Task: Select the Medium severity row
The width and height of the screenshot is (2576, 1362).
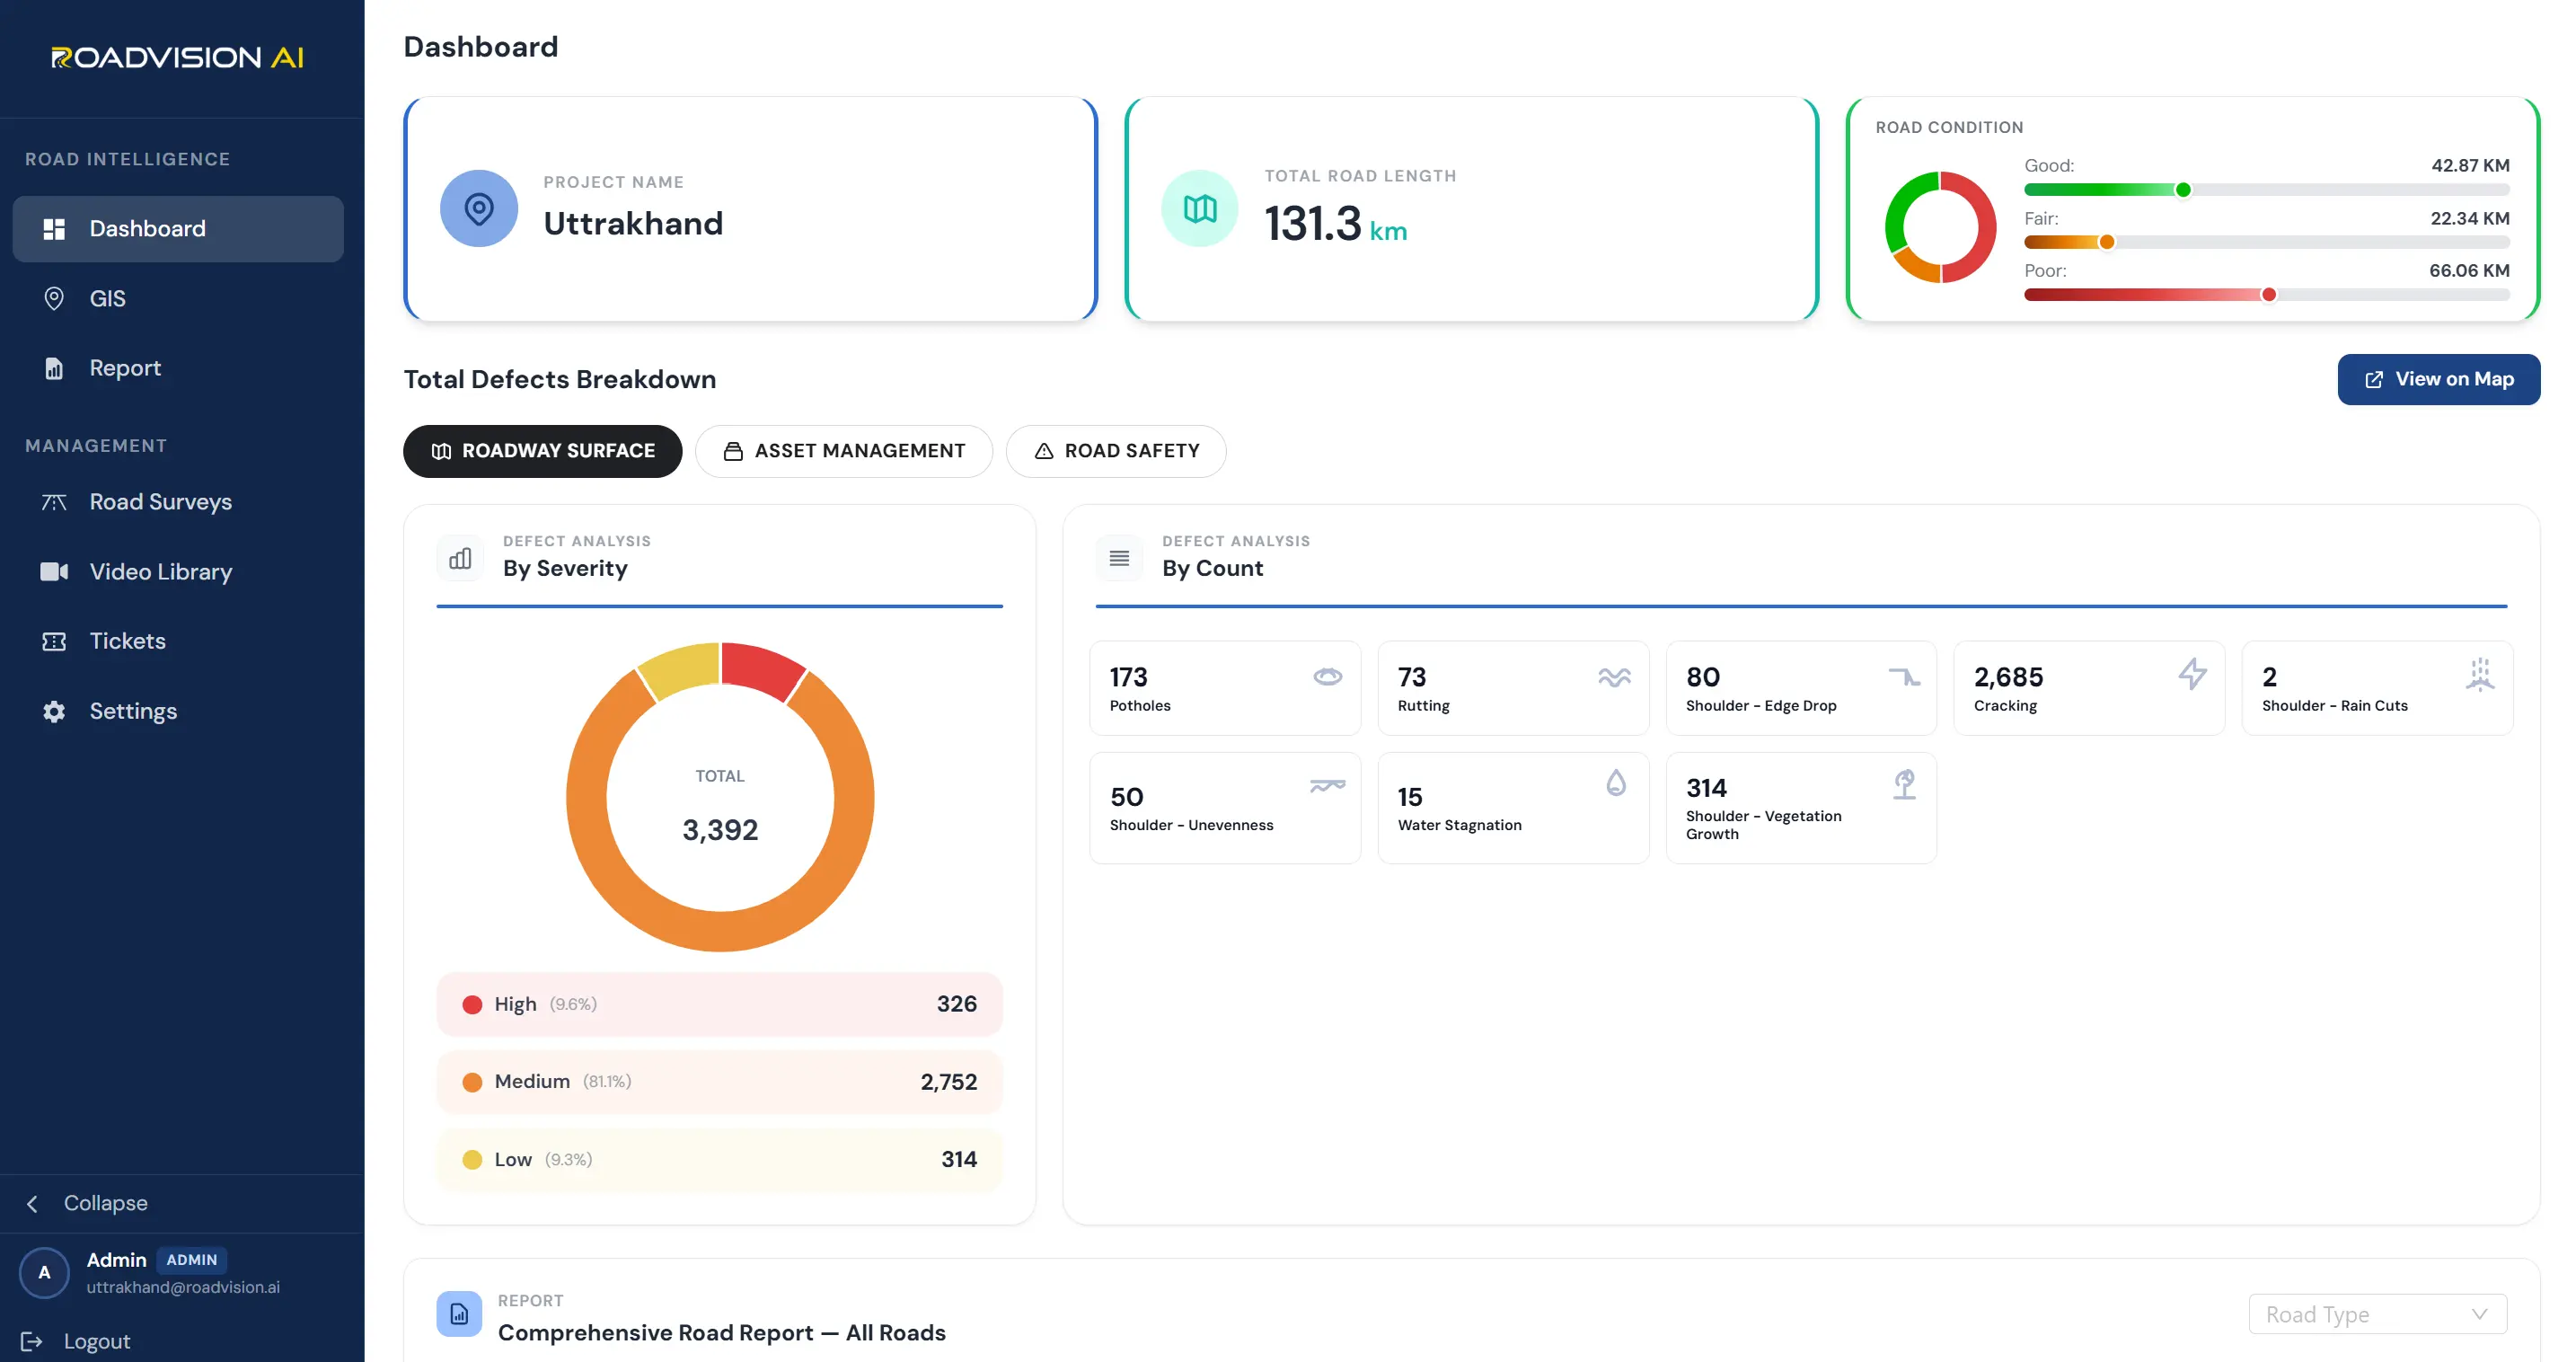Action: coord(720,1082)
